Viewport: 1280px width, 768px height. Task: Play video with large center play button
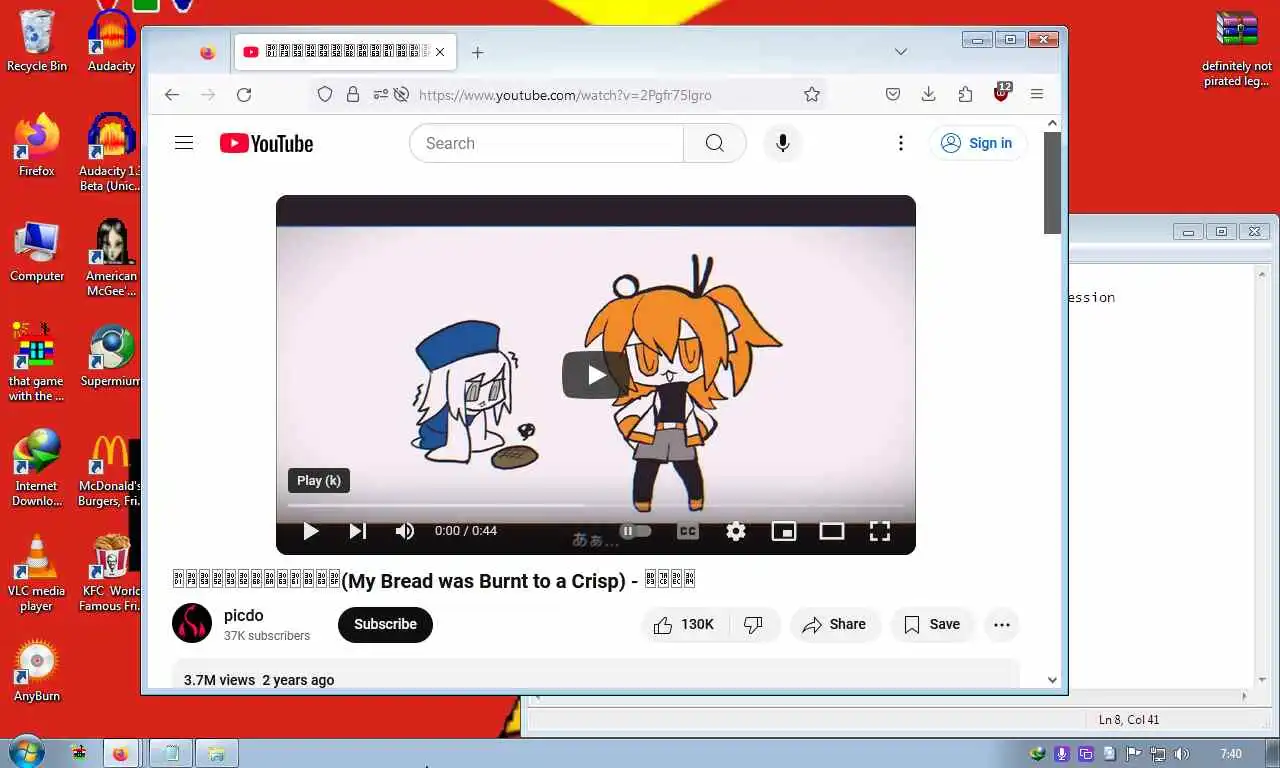point(596,375)
